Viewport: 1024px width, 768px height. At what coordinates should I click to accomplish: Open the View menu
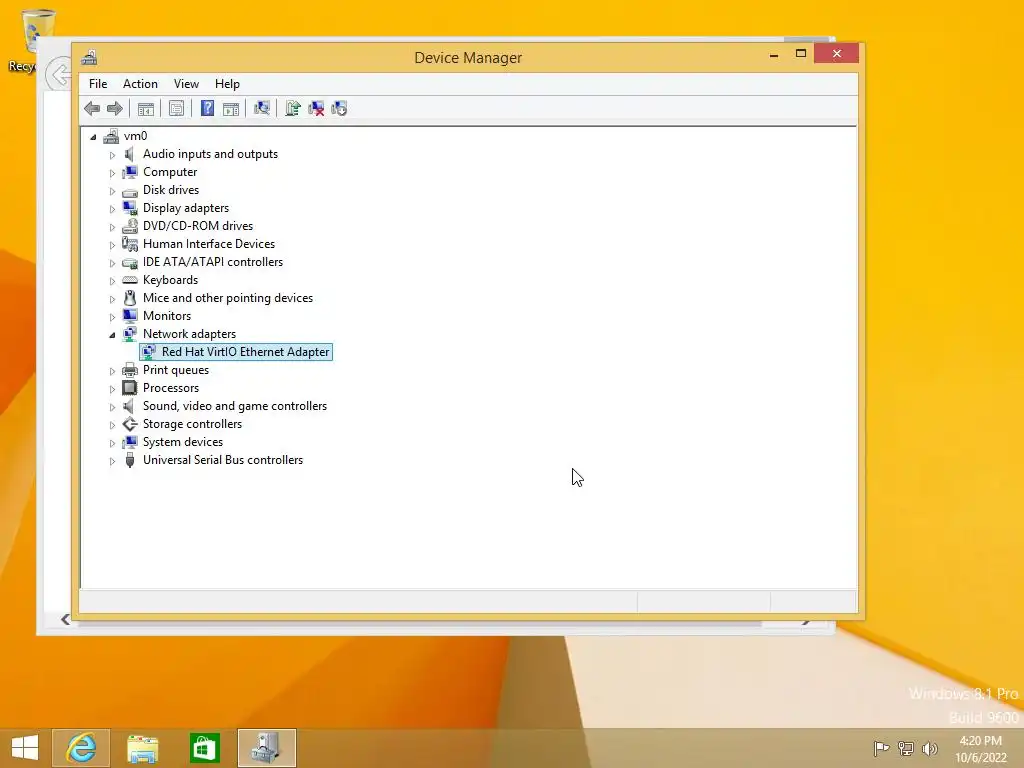pyautogui.click(x=186, y=84)
